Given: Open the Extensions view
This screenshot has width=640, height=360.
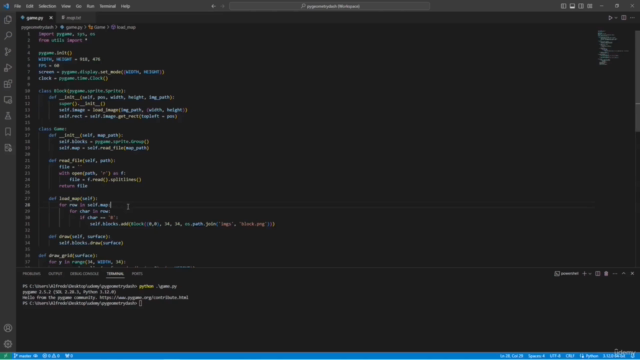Looking at the screenshot, I should (x=8, y=84).
